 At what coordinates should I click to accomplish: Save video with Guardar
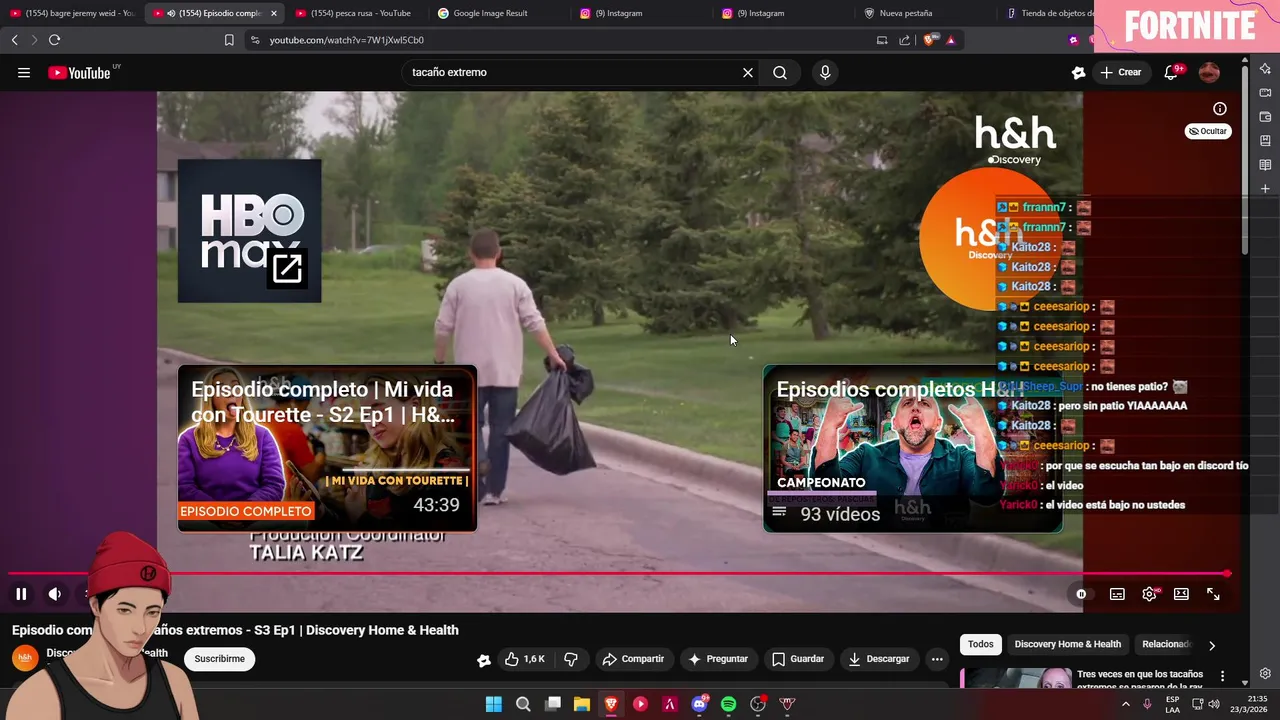[798, 659]
